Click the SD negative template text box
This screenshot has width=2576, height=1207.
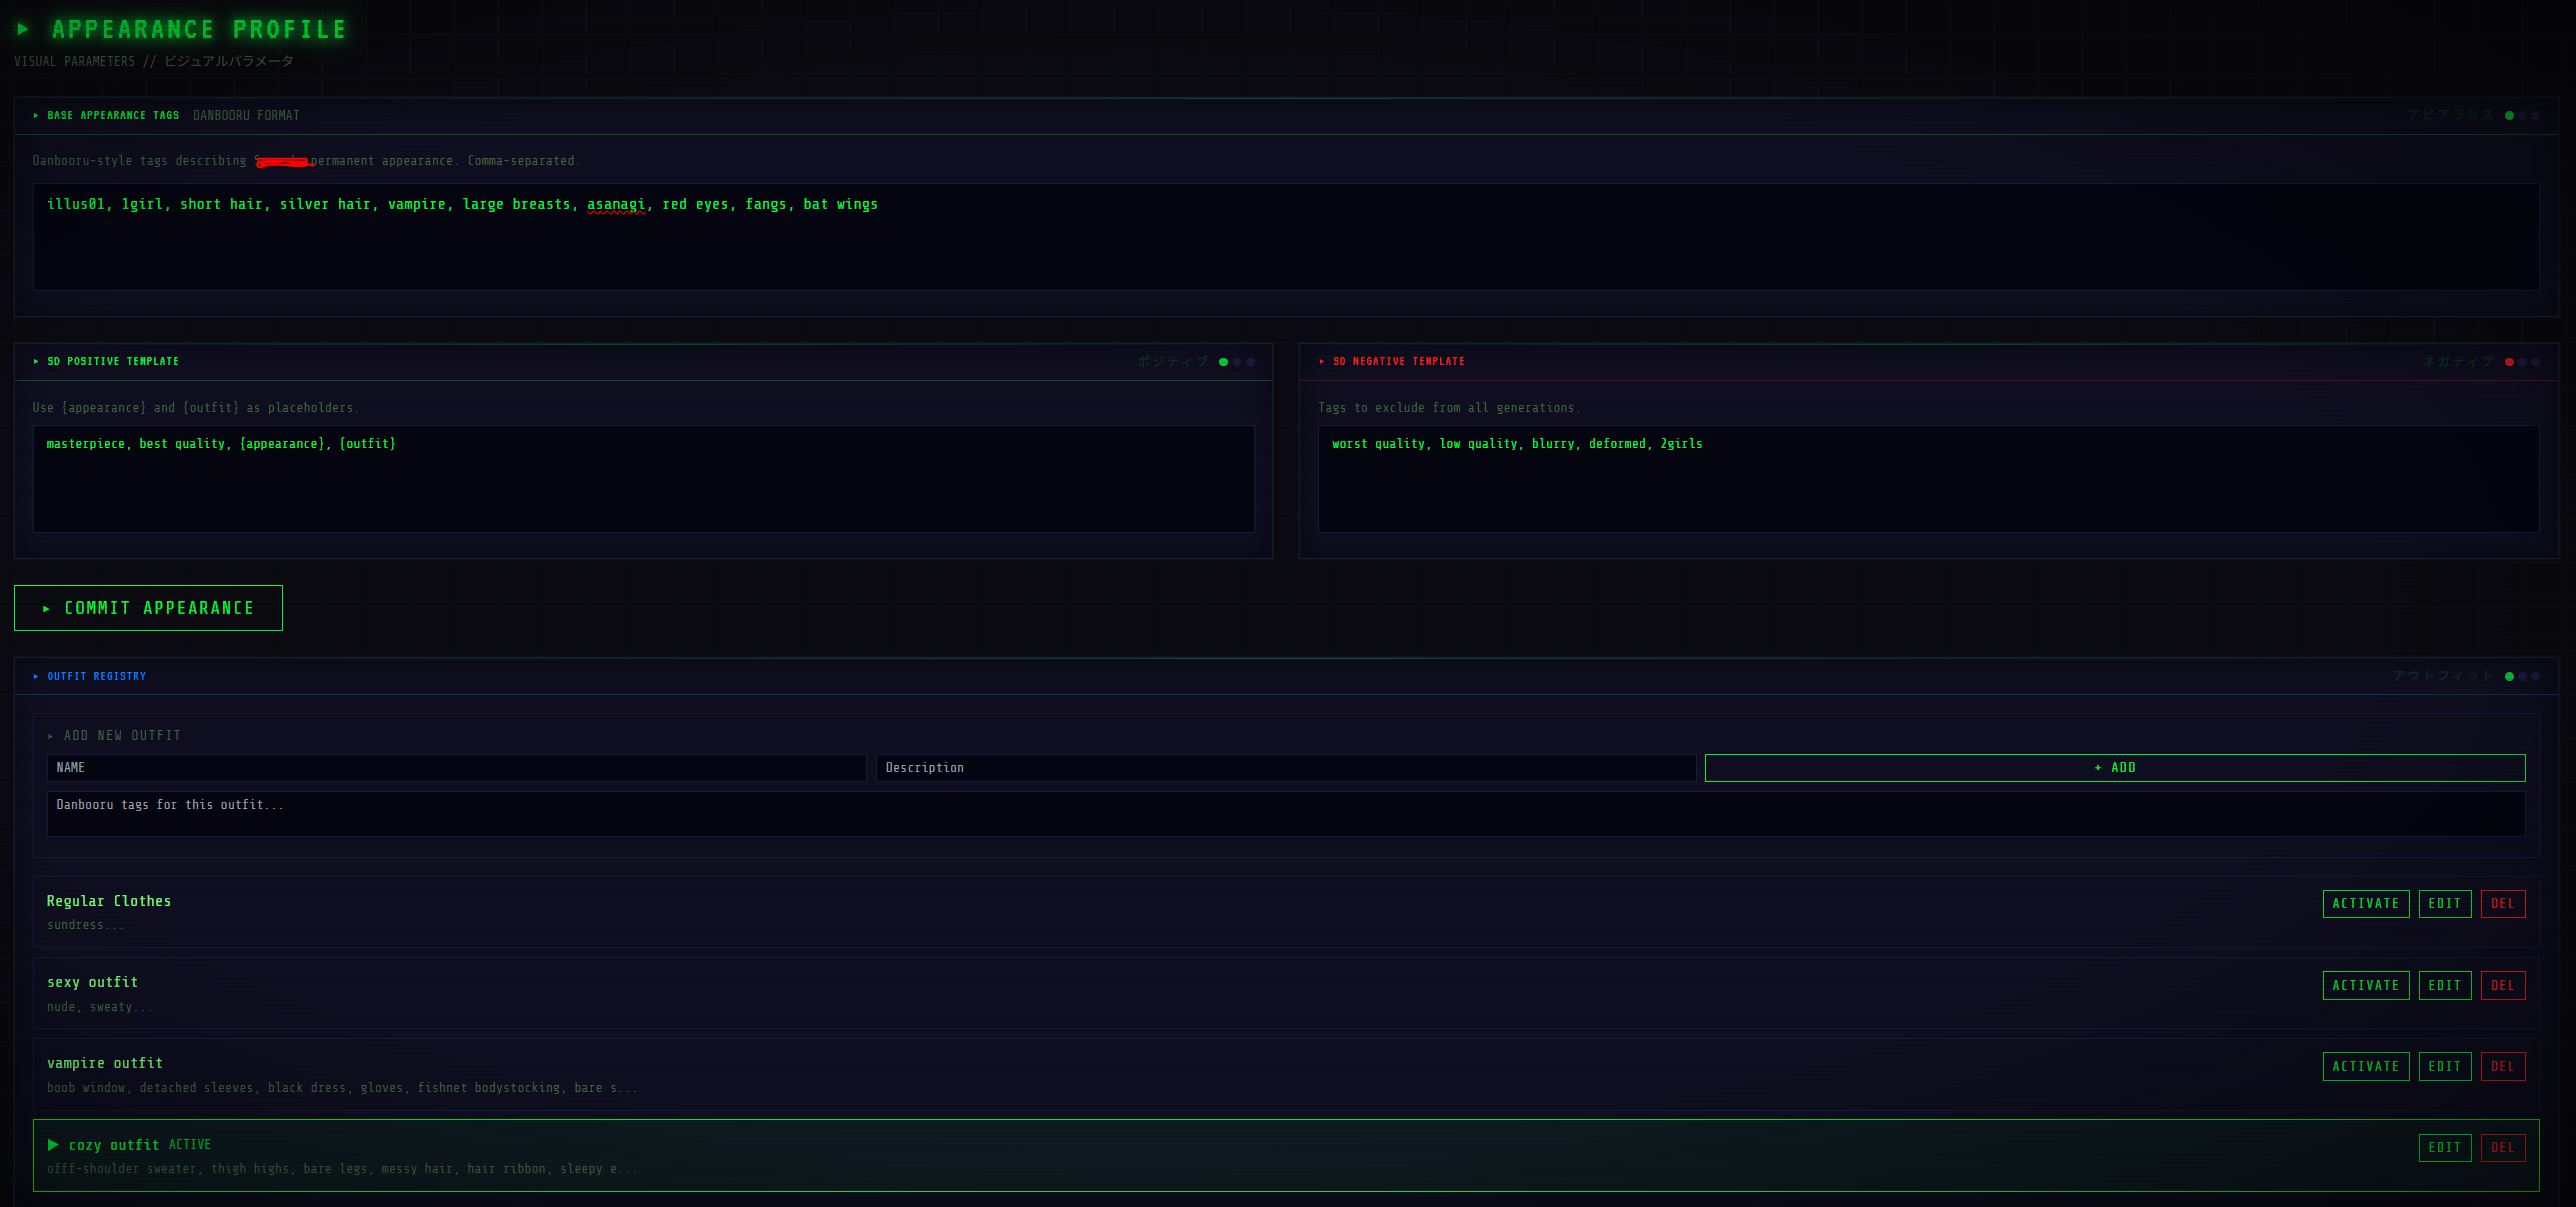[1927, 479]
